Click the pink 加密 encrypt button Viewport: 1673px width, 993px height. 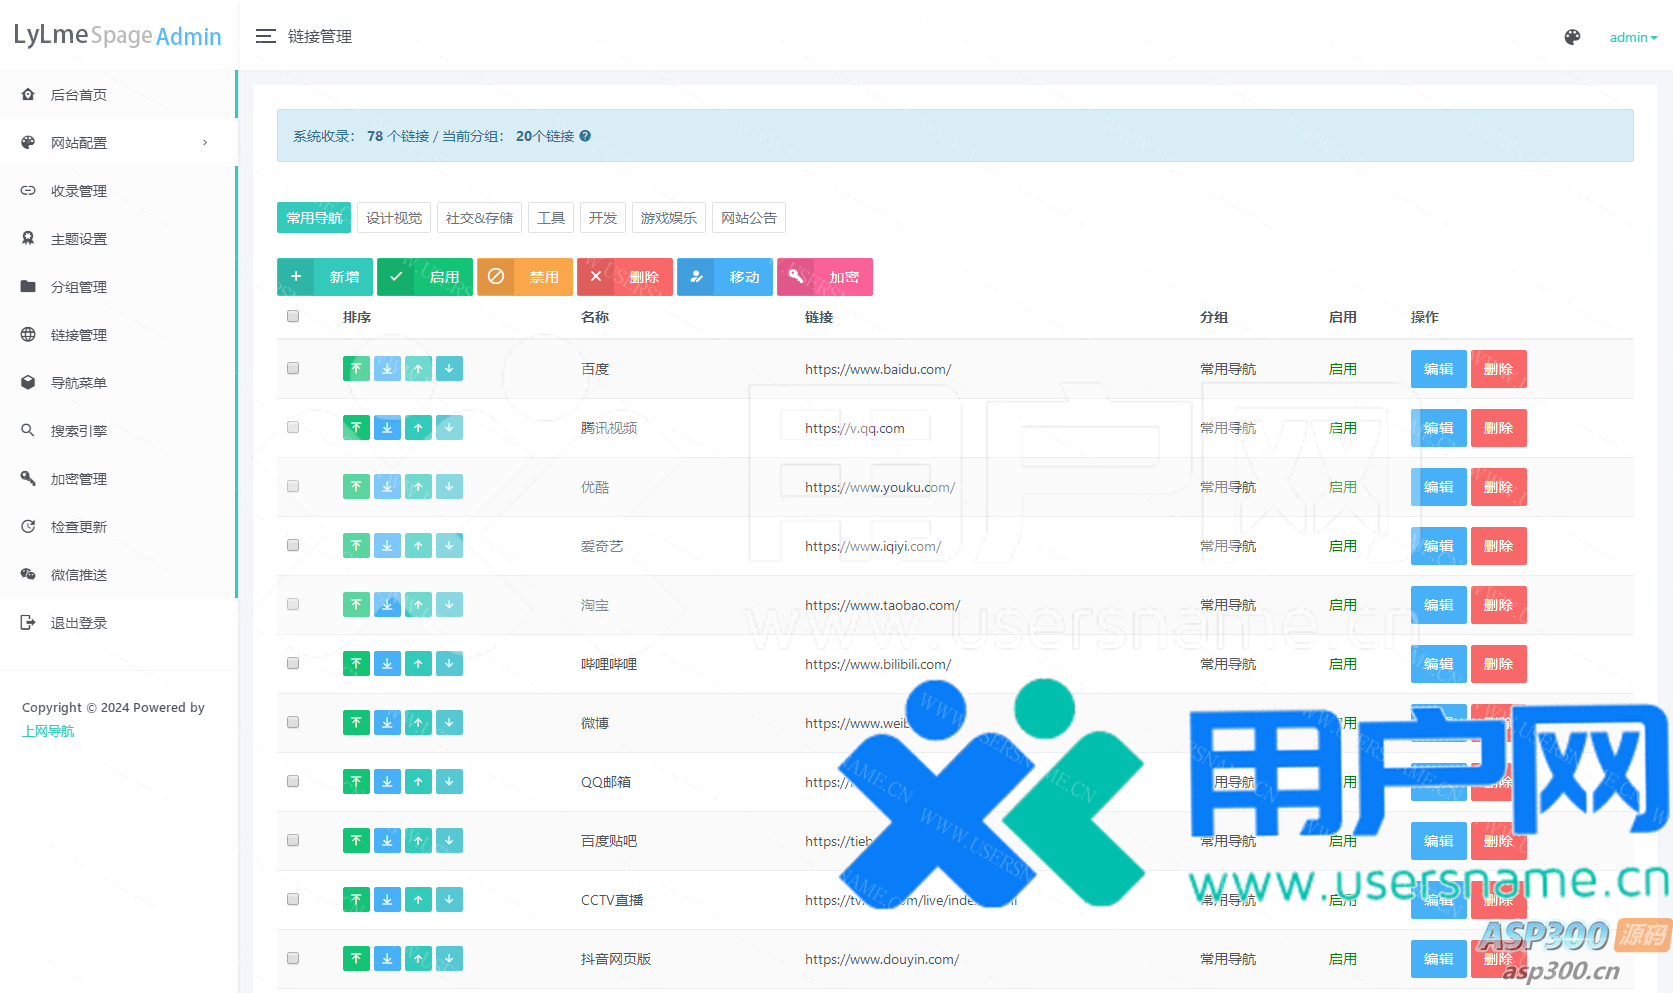point(825,277)
